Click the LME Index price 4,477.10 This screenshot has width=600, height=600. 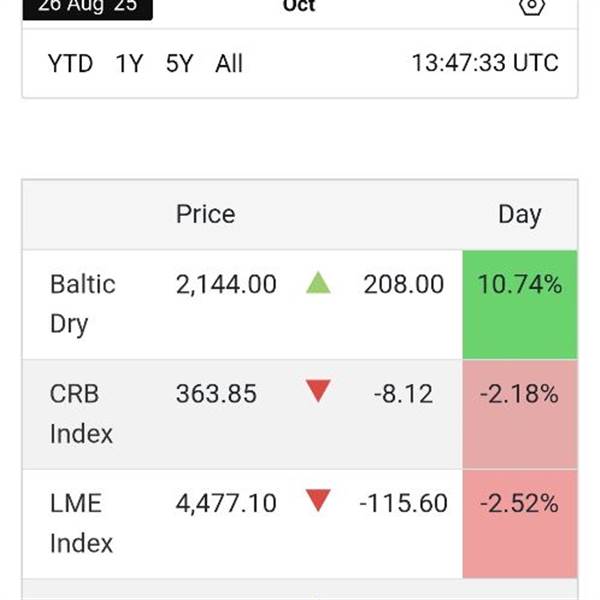[x=226, y=502]
